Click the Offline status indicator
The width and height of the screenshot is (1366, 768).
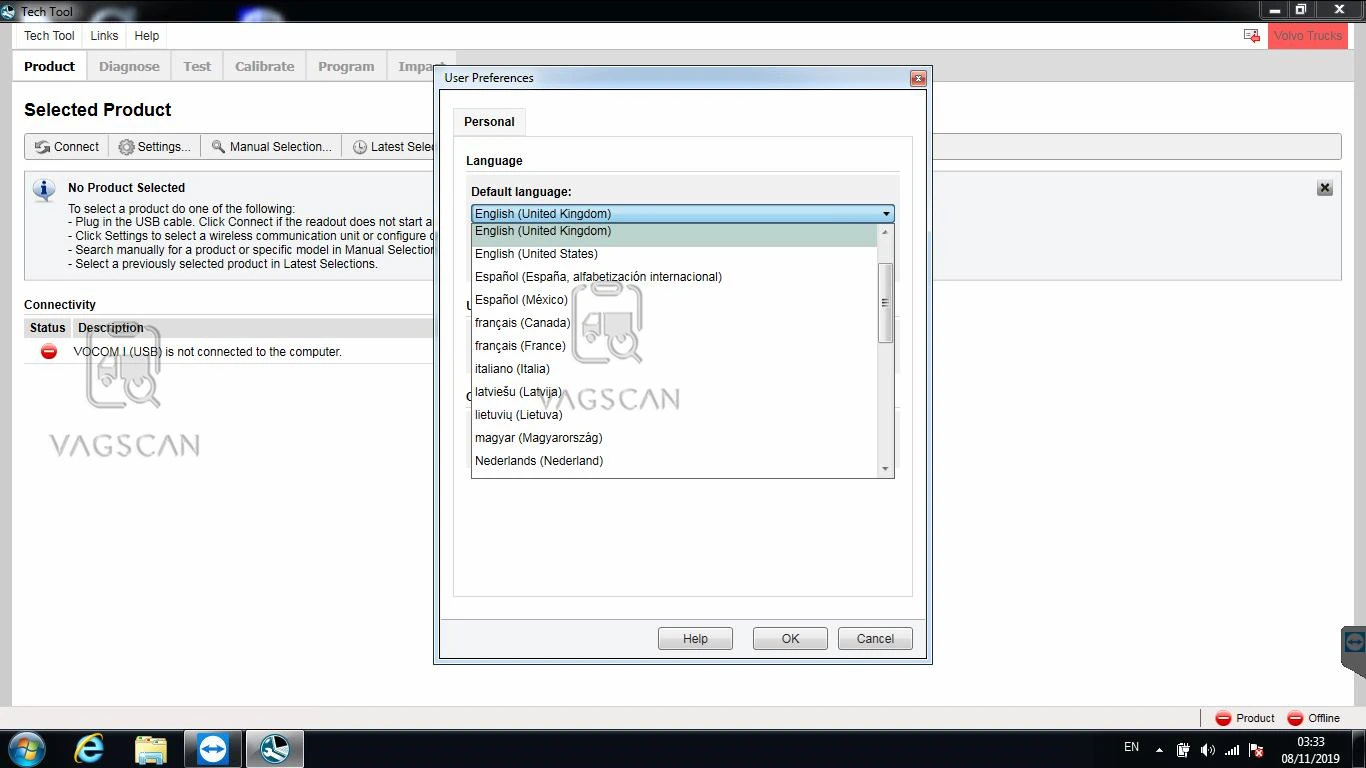click(1313, 718)
